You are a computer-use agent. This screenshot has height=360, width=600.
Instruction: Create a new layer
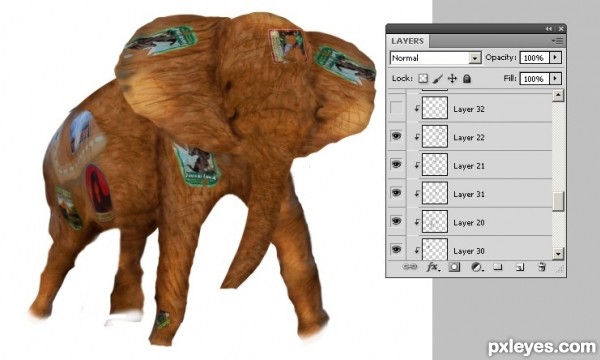520,267
